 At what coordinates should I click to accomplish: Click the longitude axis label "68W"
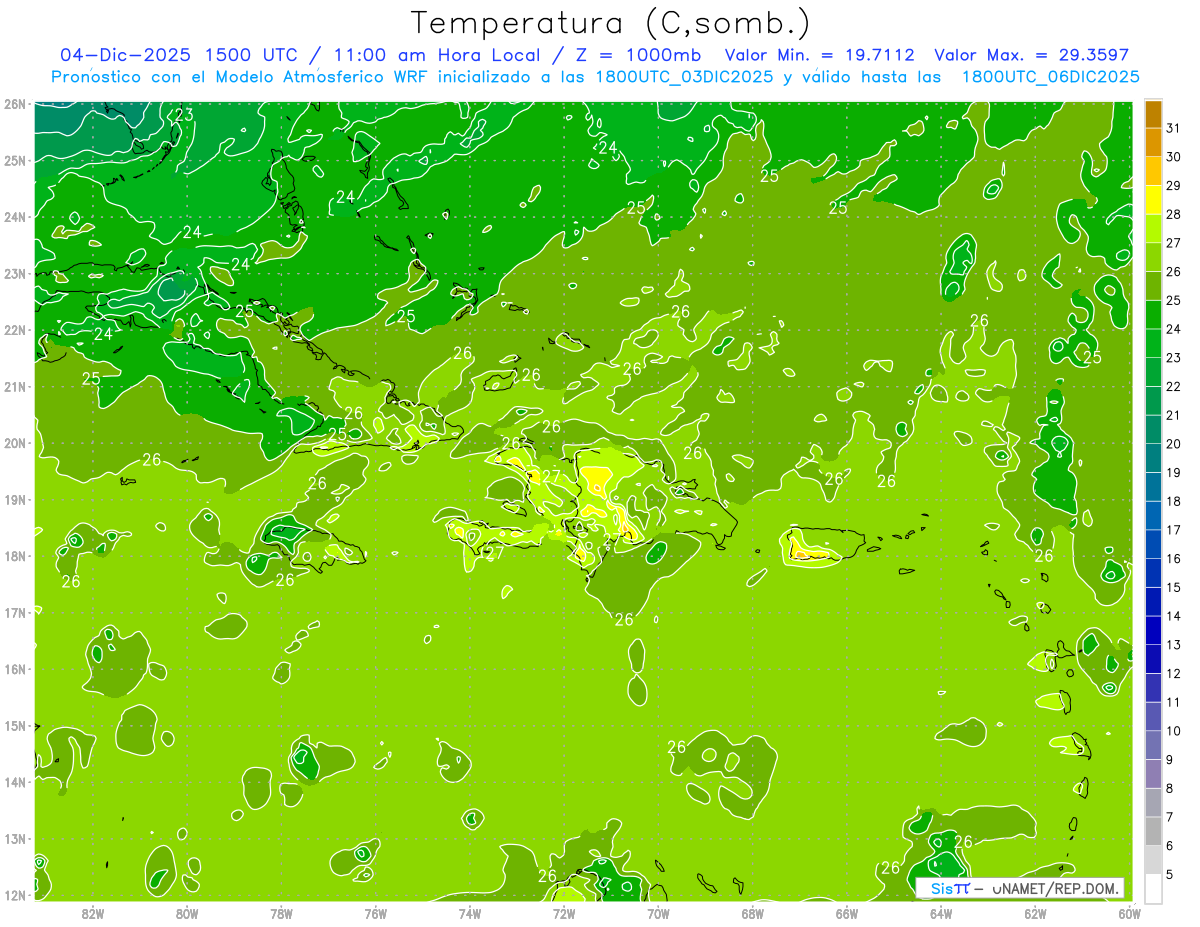[x=753, y=913]
